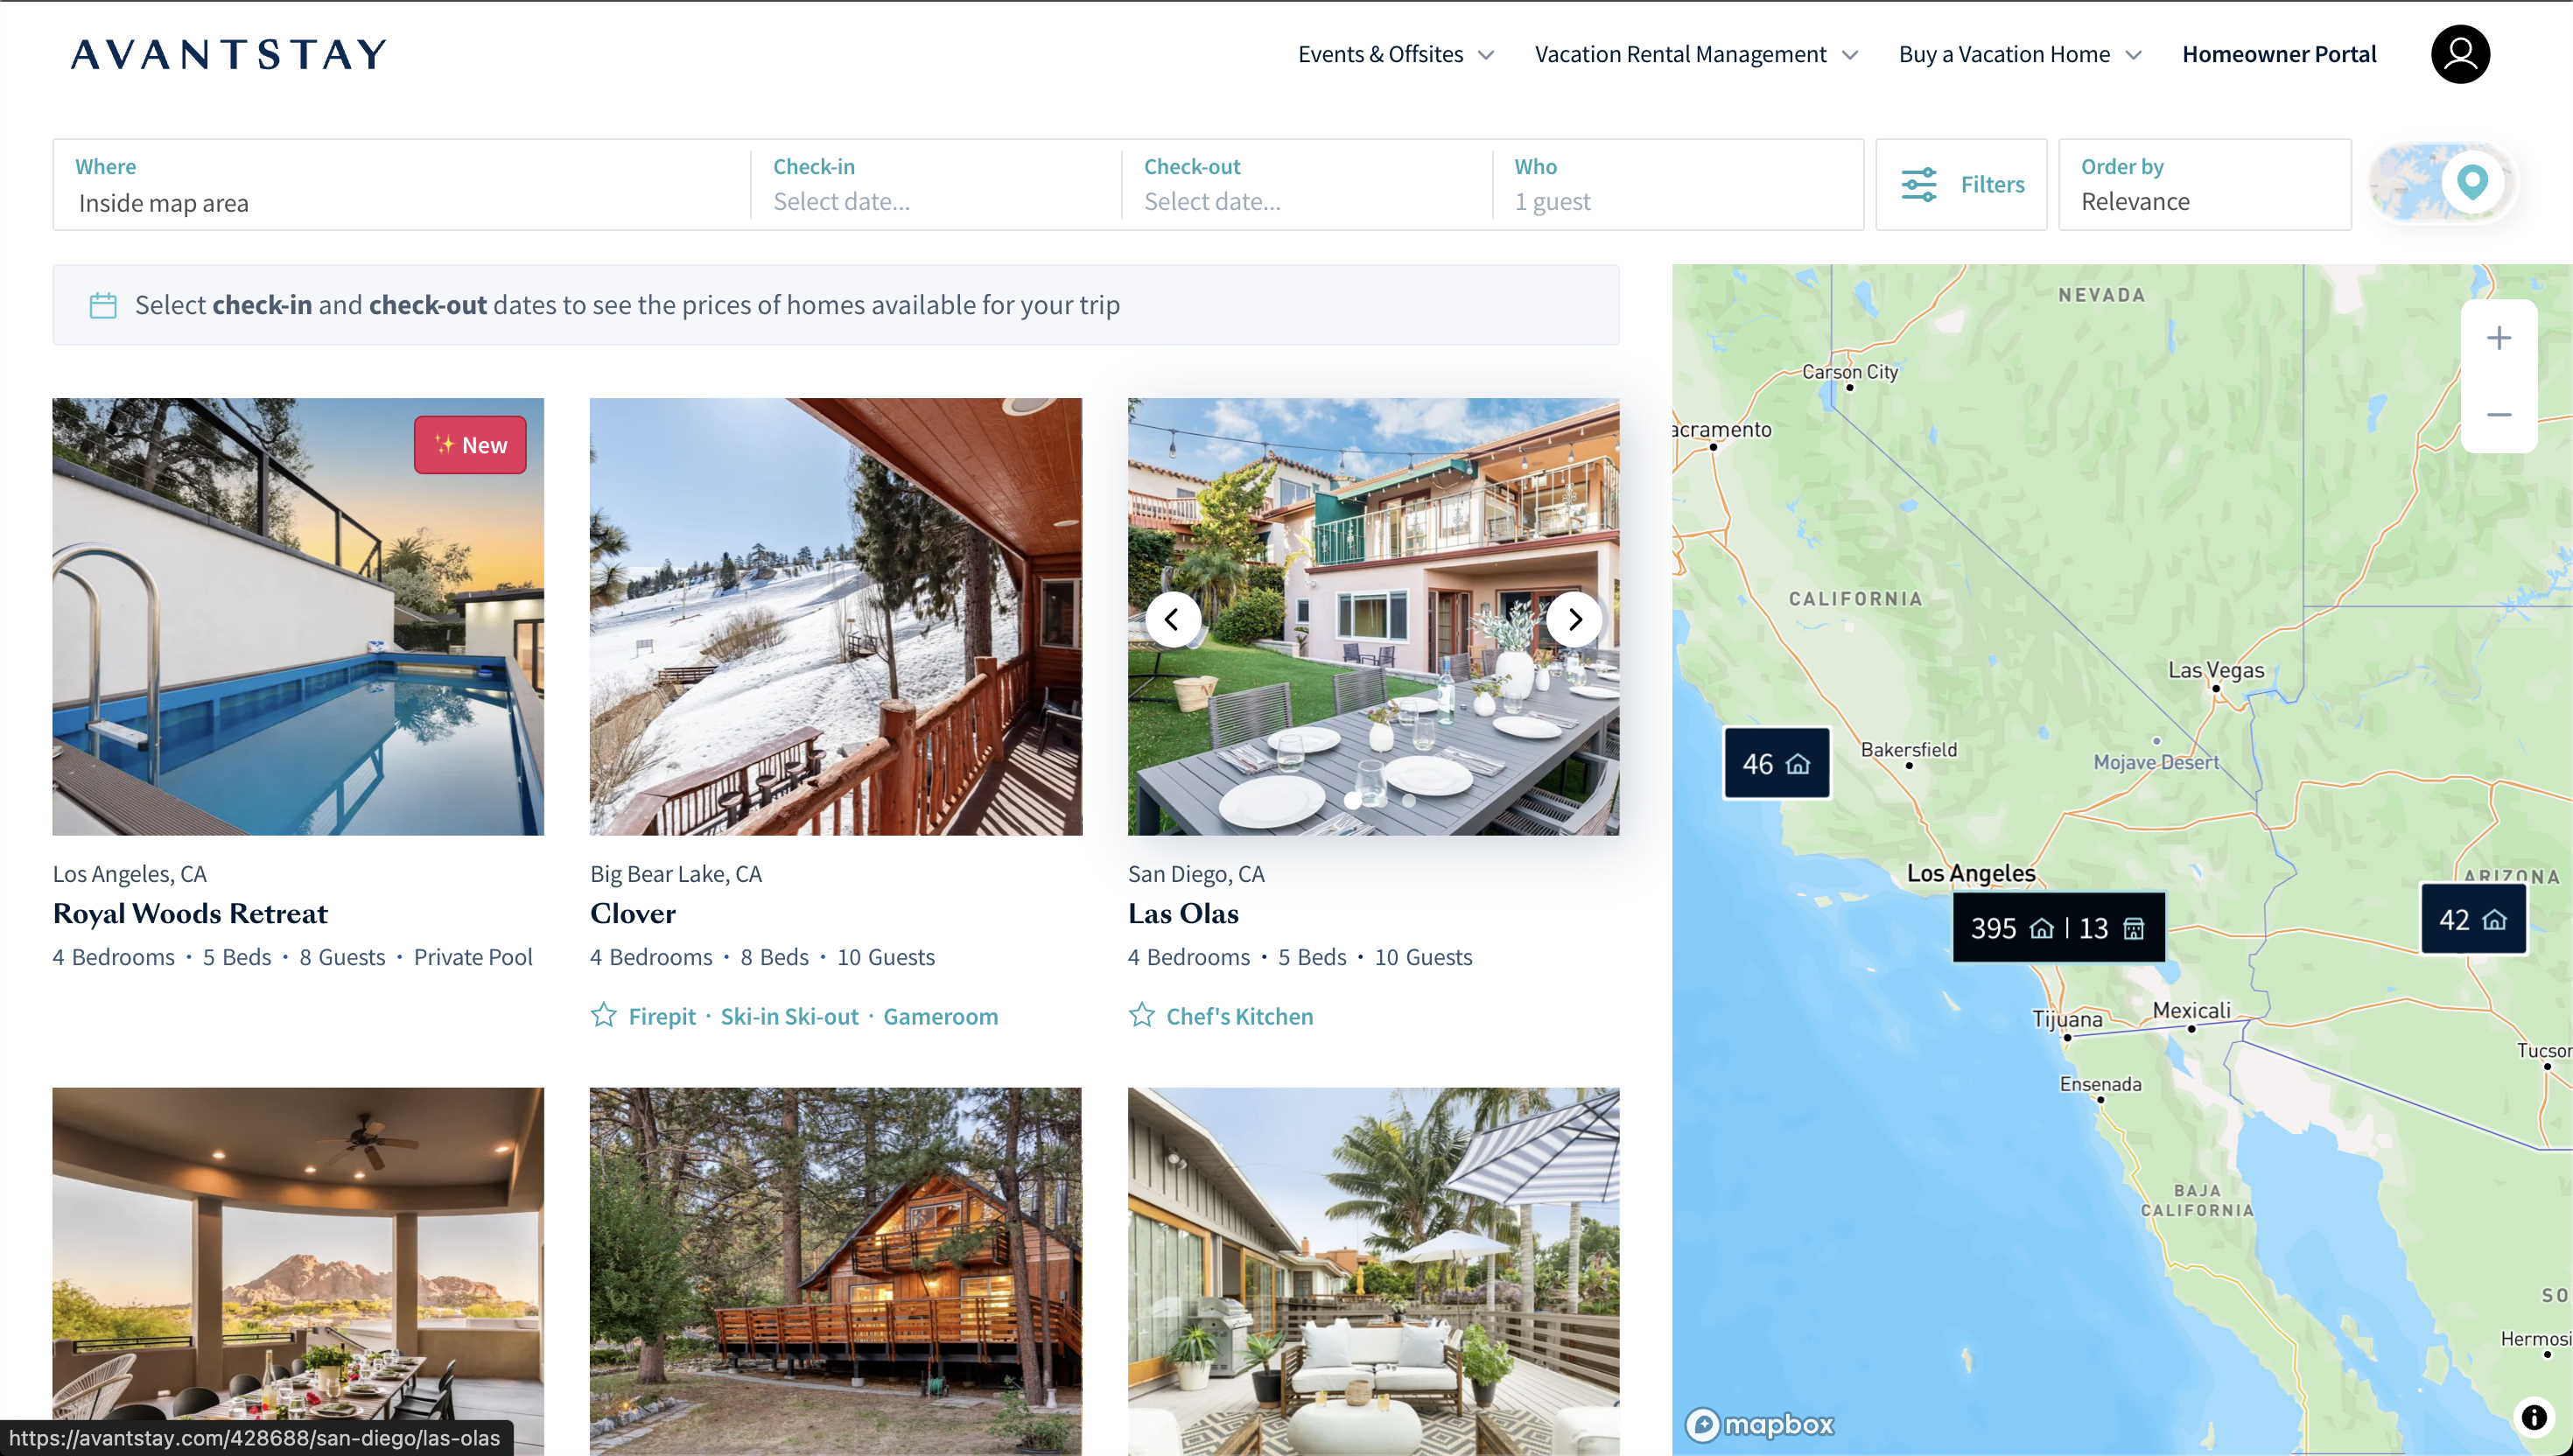The height and width of the screenshot is (1456, 2573).
Task: Expand the Buy a Vacation Home menu
Action: coord(2019,54)
